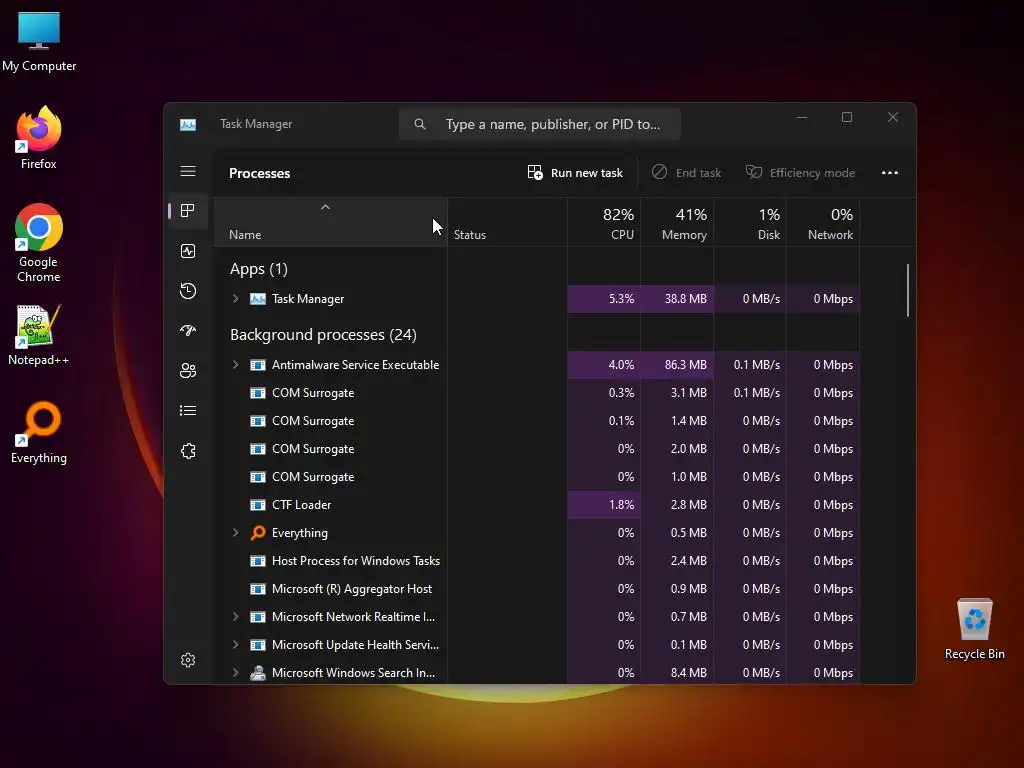Screen dimensions: 1024x768
Task: Click Antimalware's 86.3 MB memory cell
Action: pyautogui.click(x=677, y=365)
